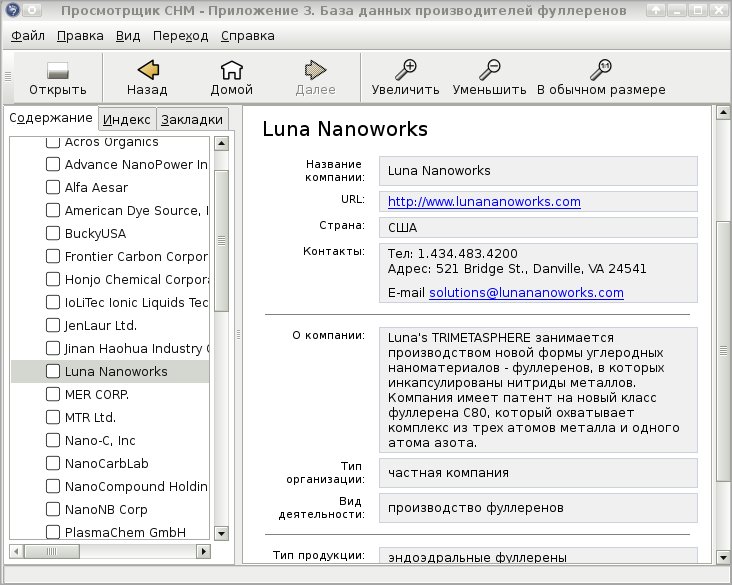
Task: Select the Alfa Aesar page icon
Action: pyautogui.click(x=53, y=187)
